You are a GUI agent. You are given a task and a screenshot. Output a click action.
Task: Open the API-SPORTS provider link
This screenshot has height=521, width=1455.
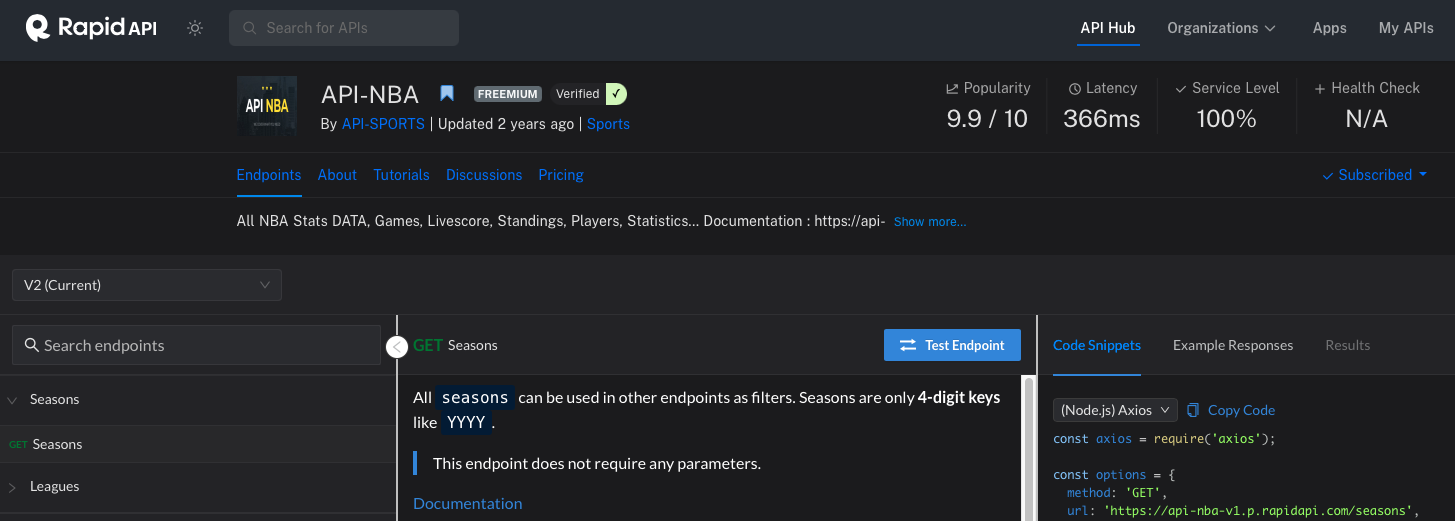coord(385,124)
